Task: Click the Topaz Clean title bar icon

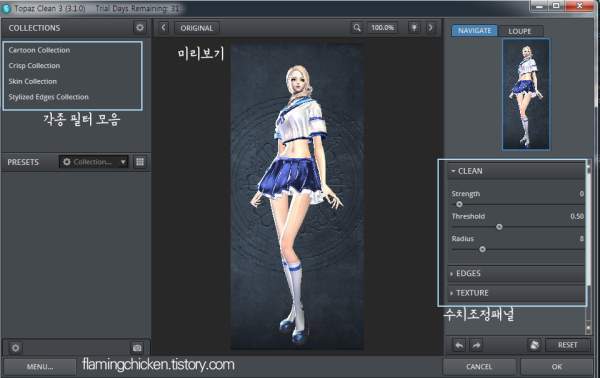Action: point(7,8)
